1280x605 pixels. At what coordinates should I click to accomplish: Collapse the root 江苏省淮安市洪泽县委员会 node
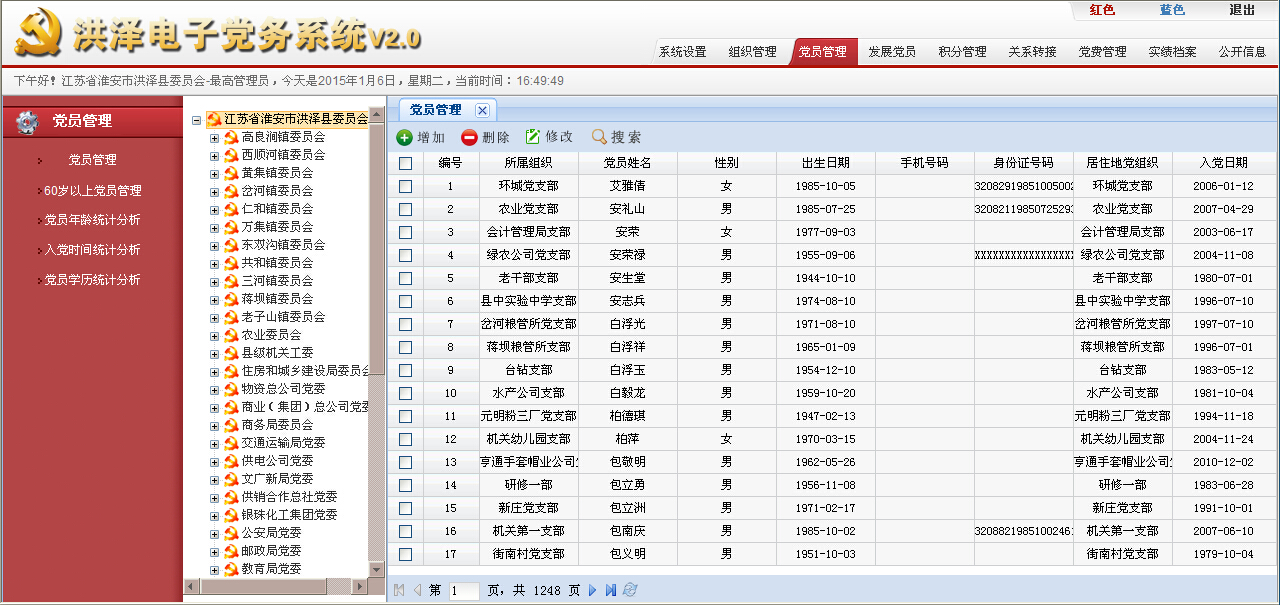point(196,119)
